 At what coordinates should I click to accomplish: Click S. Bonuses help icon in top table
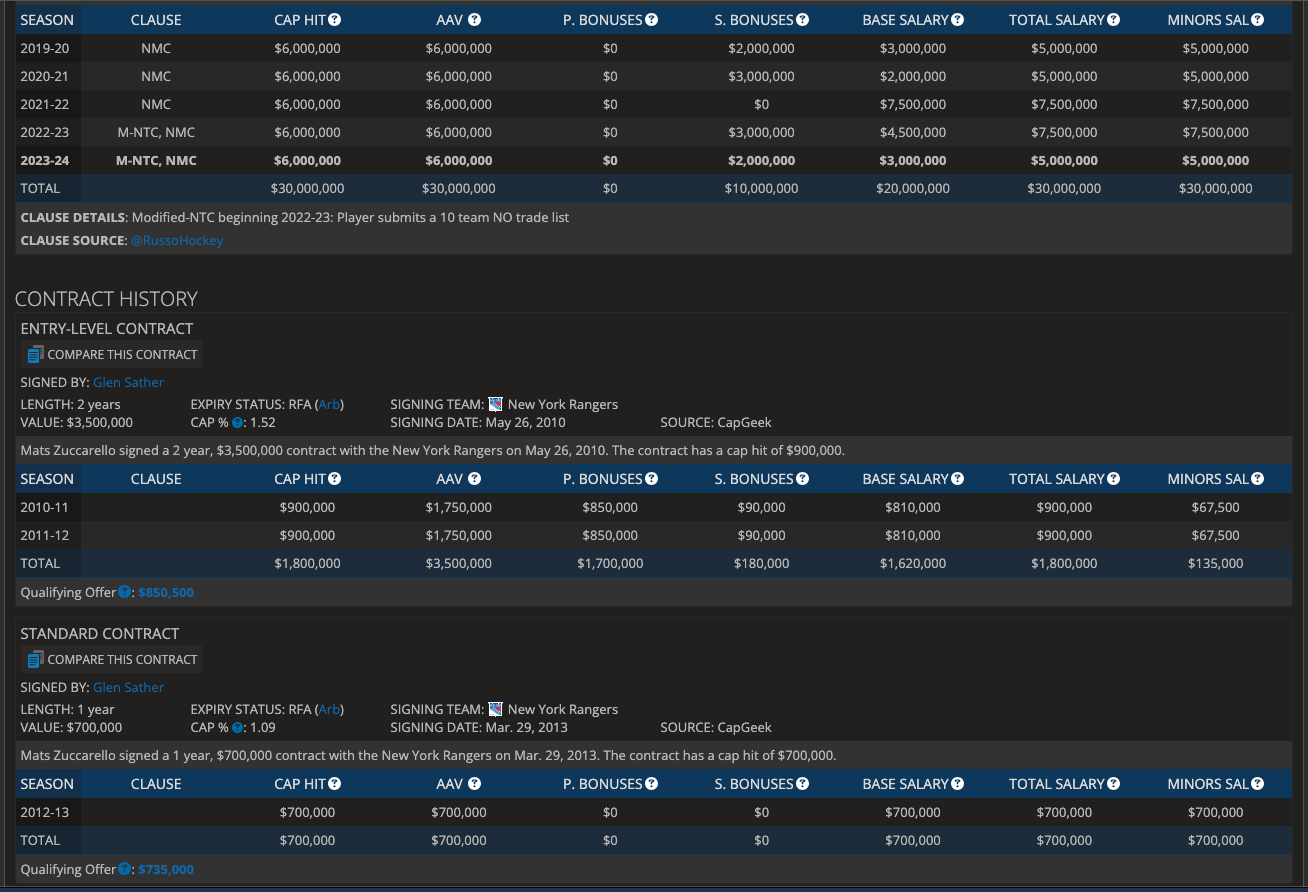coord(802,19)
